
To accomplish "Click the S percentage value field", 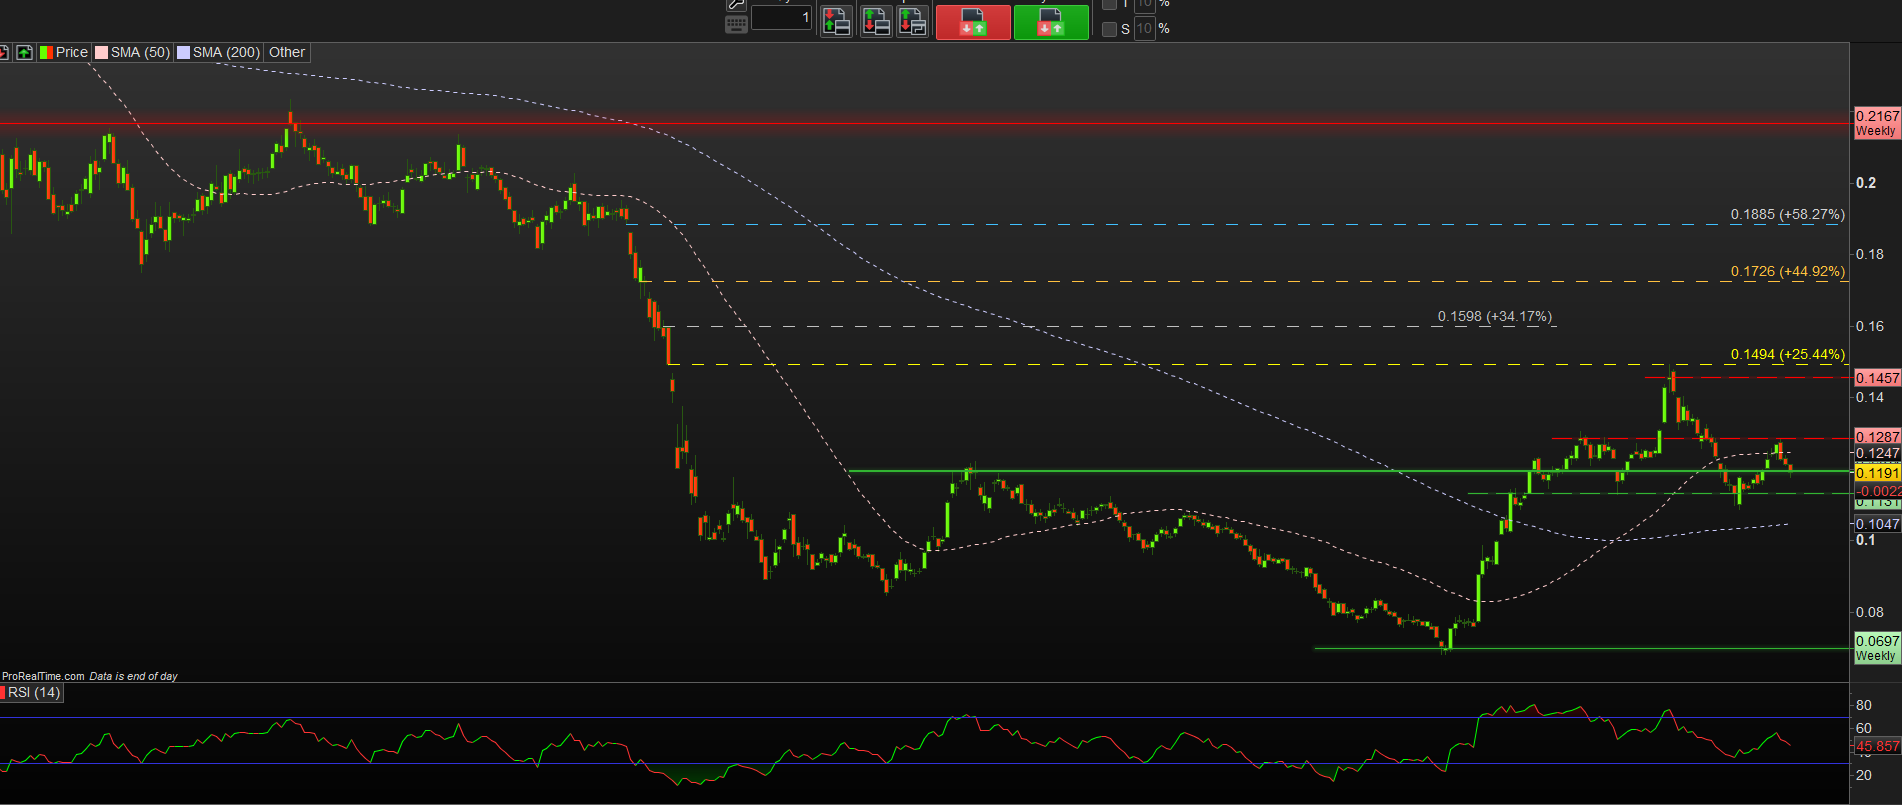I will click(x=1144, y=29).
